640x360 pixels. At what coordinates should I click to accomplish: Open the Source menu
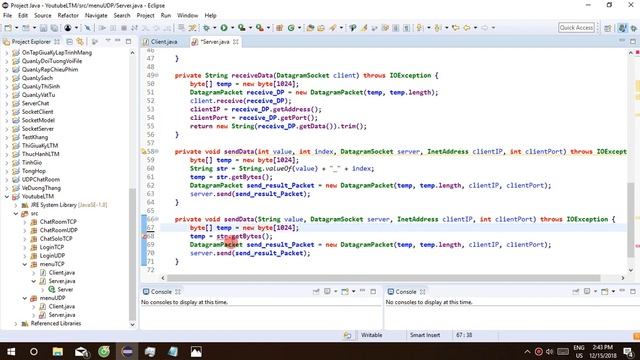42,15
